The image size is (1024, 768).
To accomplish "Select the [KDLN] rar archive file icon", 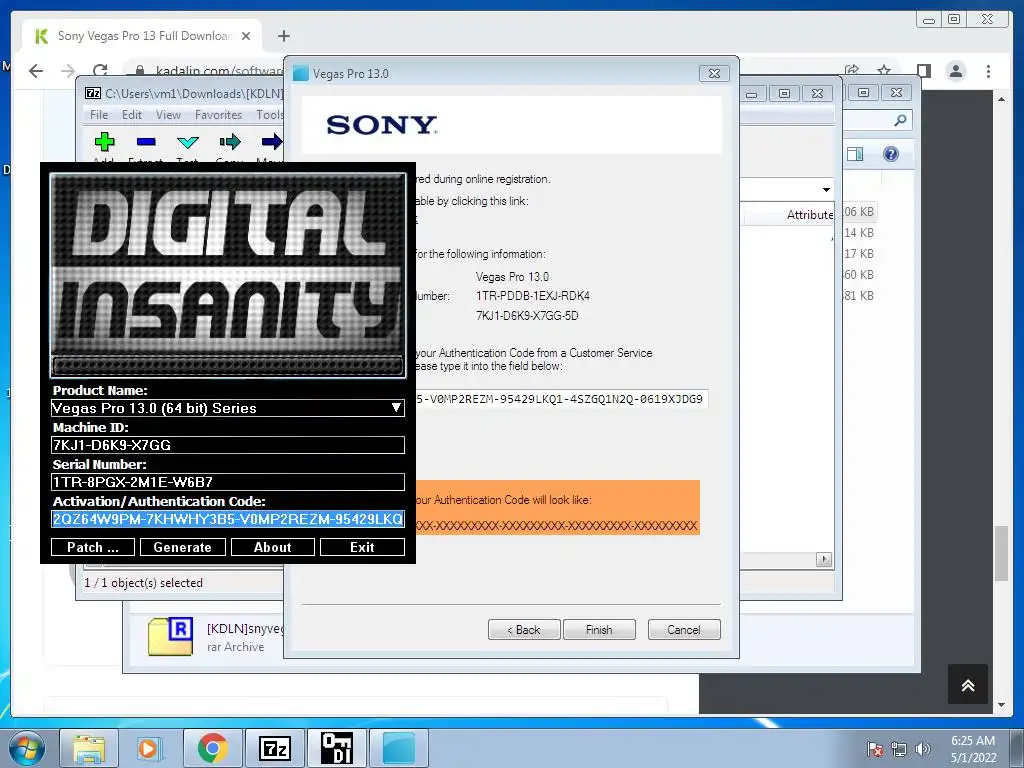I will click(170, 636).
